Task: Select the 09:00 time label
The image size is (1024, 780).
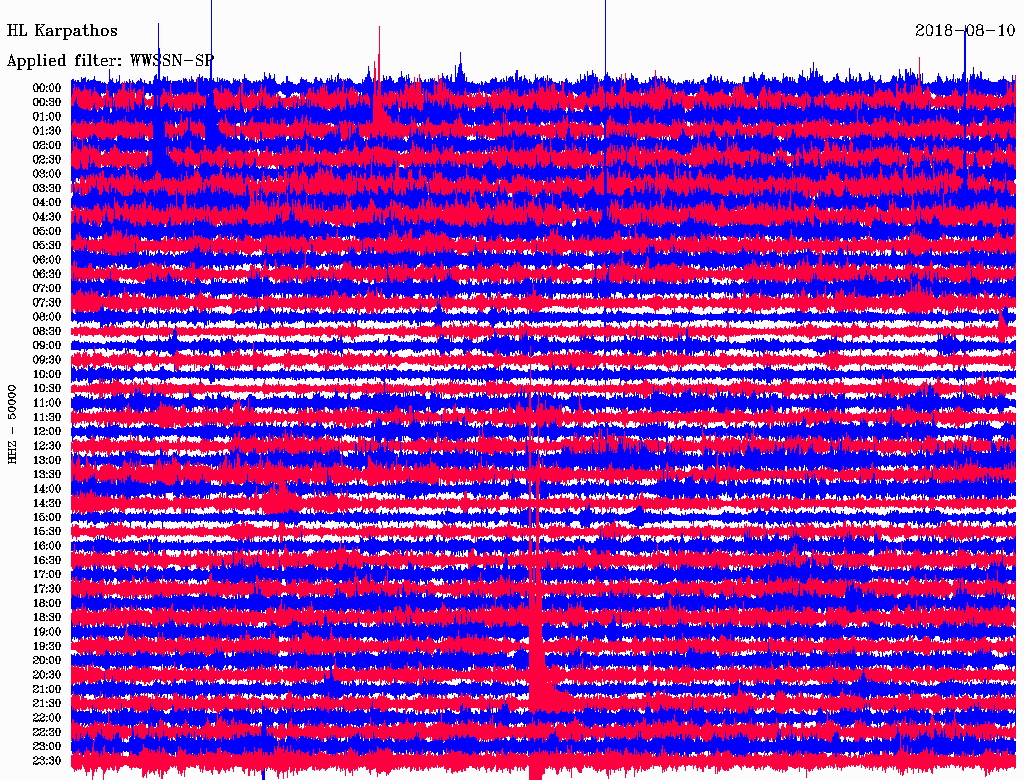Action: (x=47, y=346)
